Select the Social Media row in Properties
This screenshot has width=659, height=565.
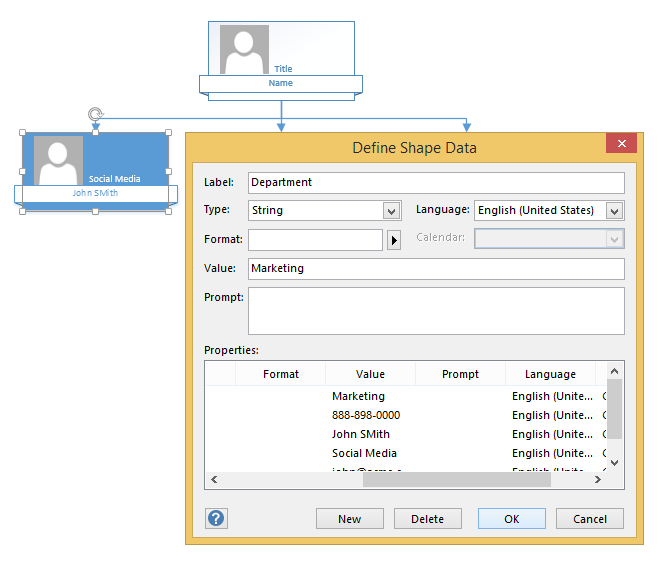coord(406,453)
